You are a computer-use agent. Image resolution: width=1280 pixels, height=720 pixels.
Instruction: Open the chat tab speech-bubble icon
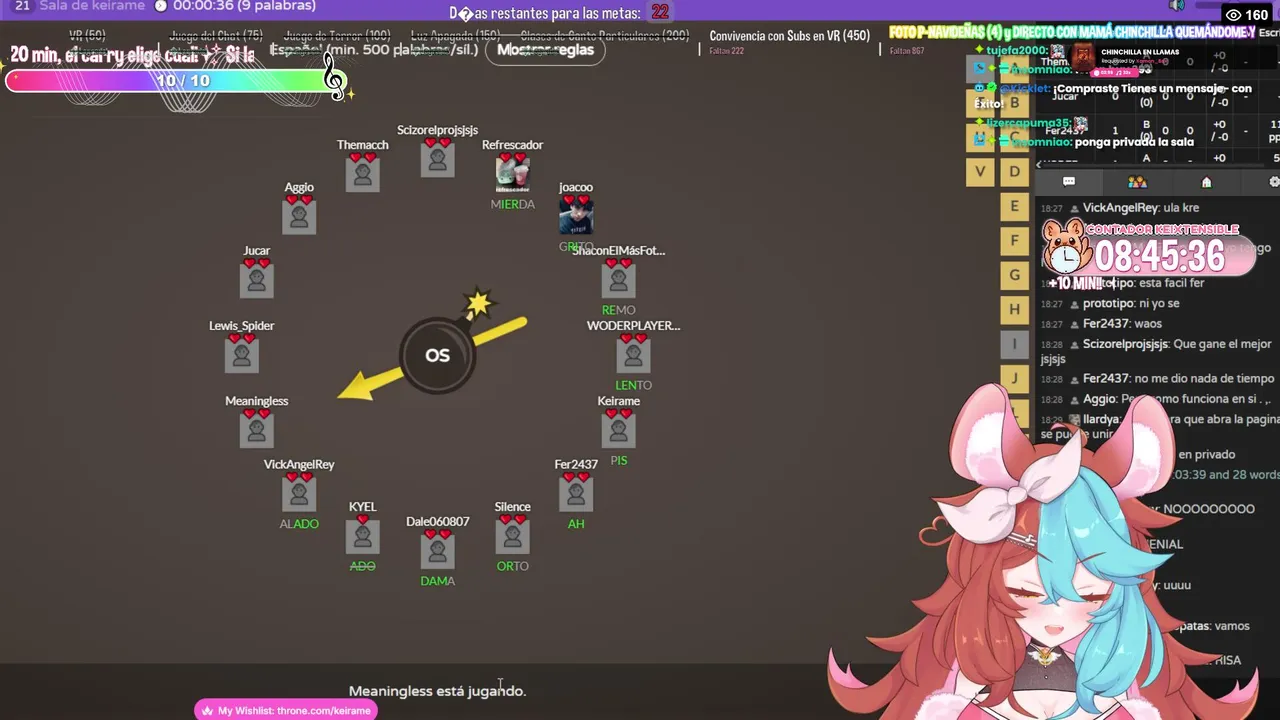tap(1068, 182)
